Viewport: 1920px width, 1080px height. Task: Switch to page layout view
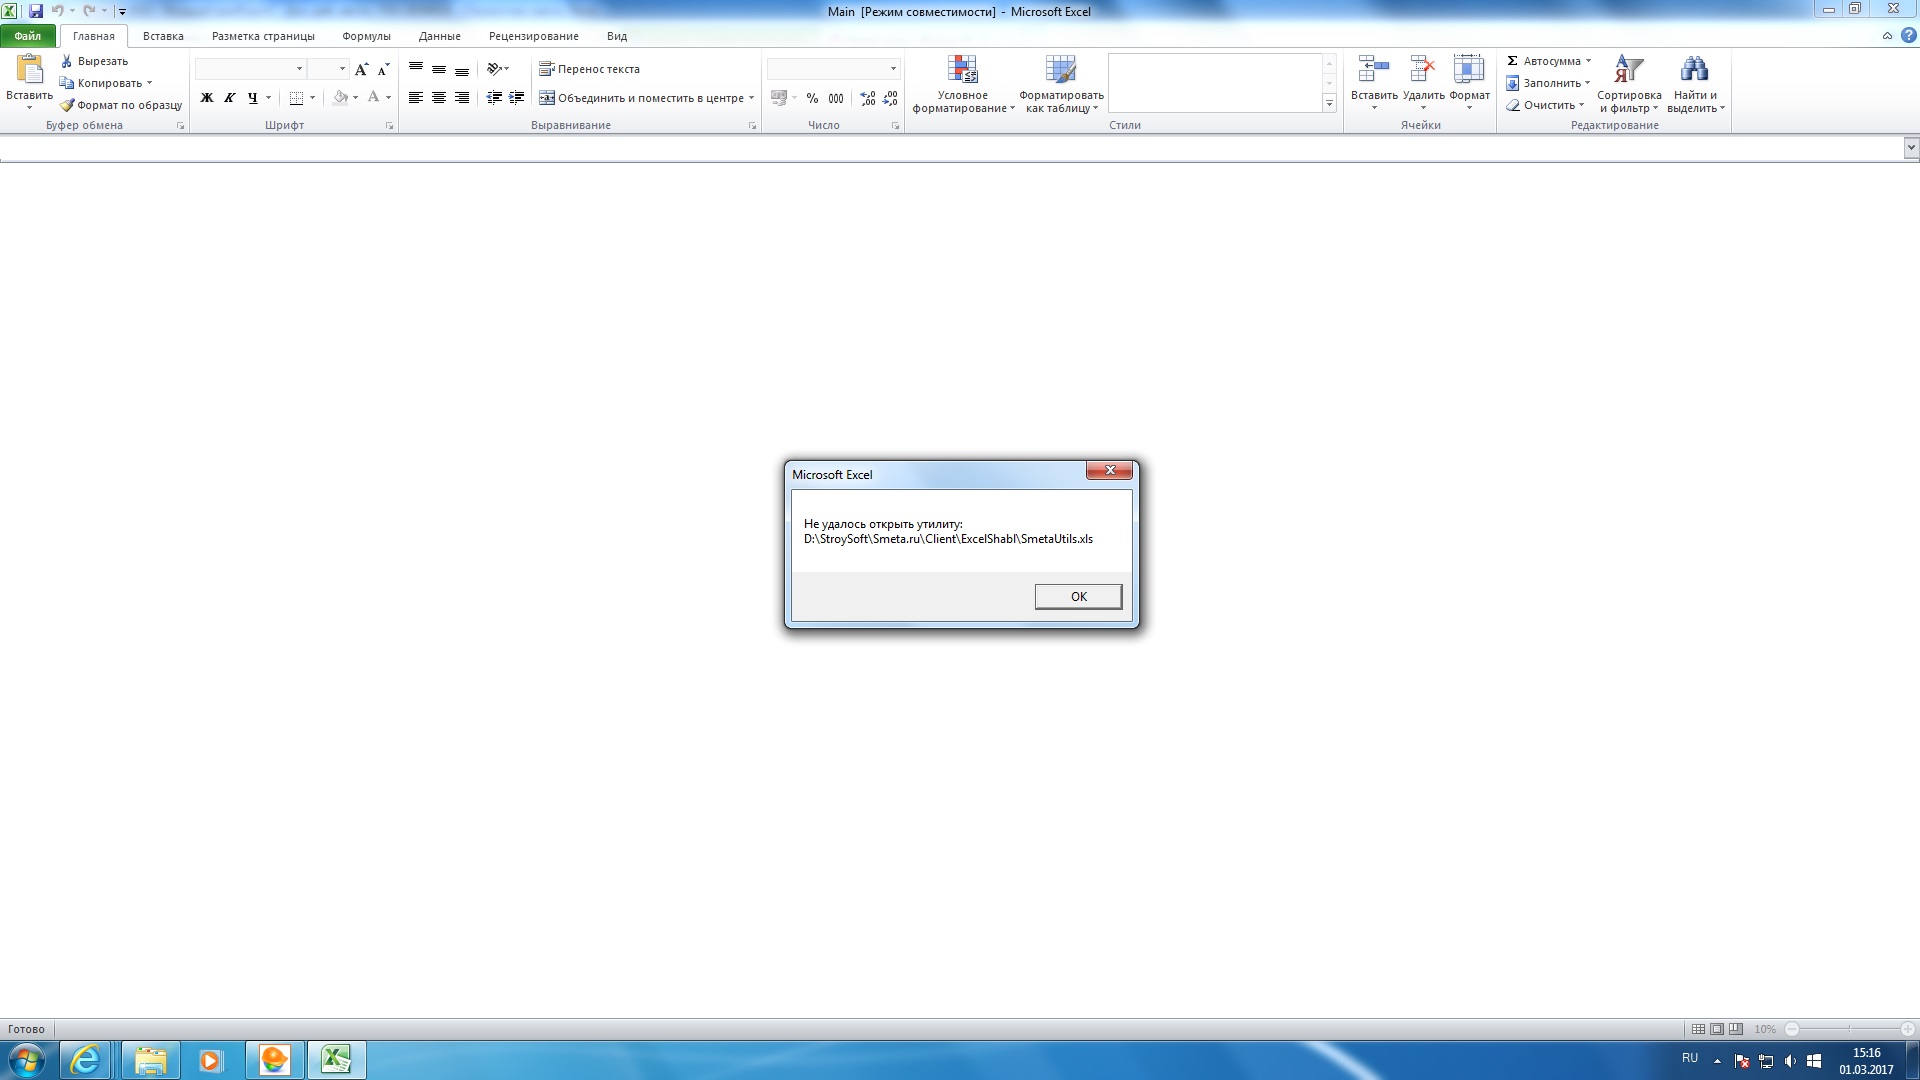(1717, 1029)
